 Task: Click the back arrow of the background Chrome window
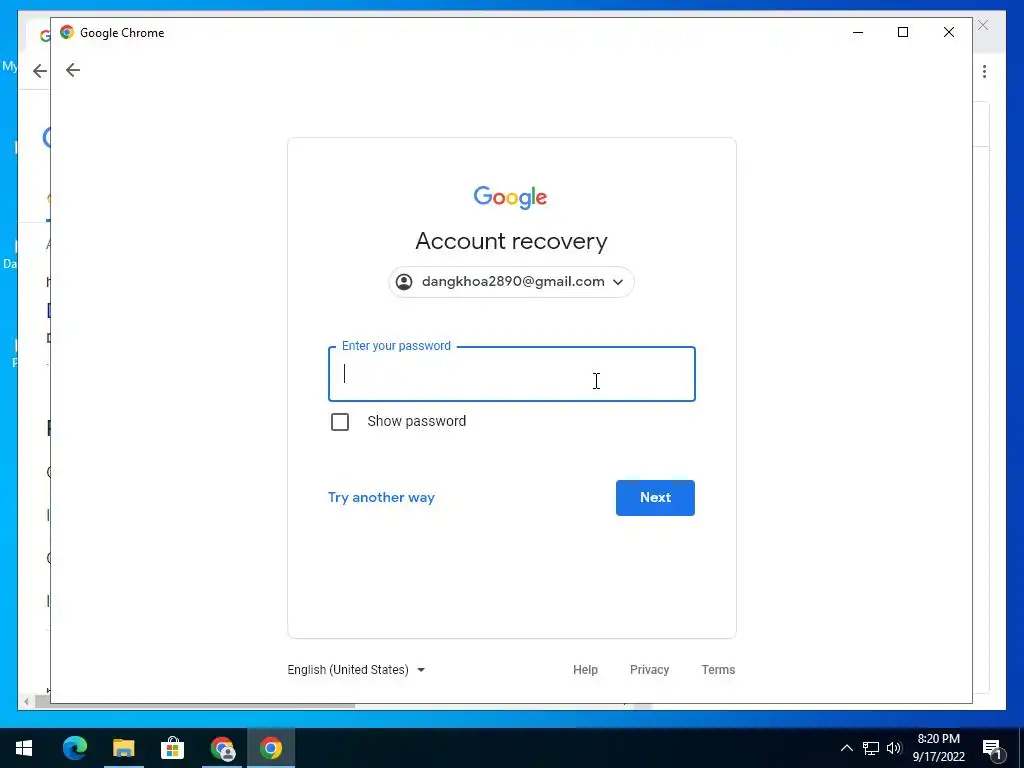pyautogui.click(x=40, y=71)
